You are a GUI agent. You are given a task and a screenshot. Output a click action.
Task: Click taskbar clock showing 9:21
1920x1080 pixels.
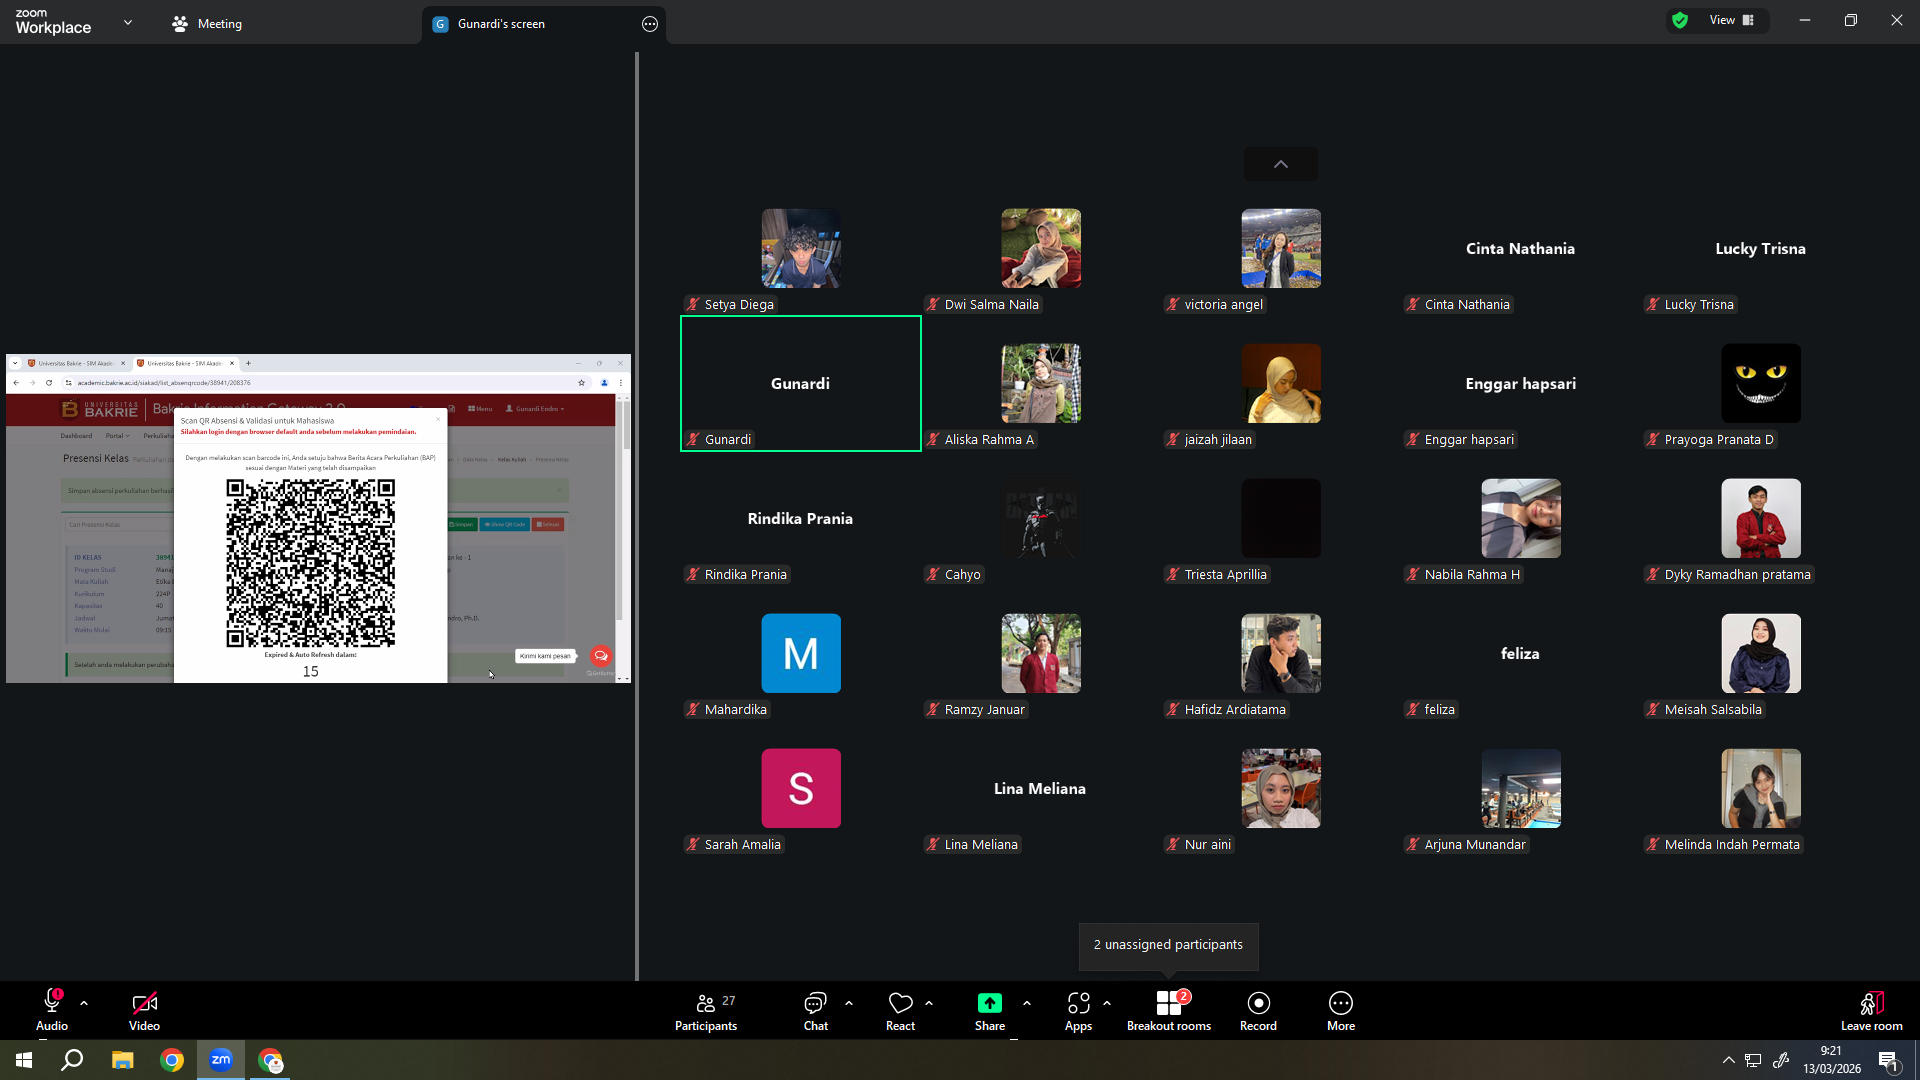[x=1832, y=1060]
